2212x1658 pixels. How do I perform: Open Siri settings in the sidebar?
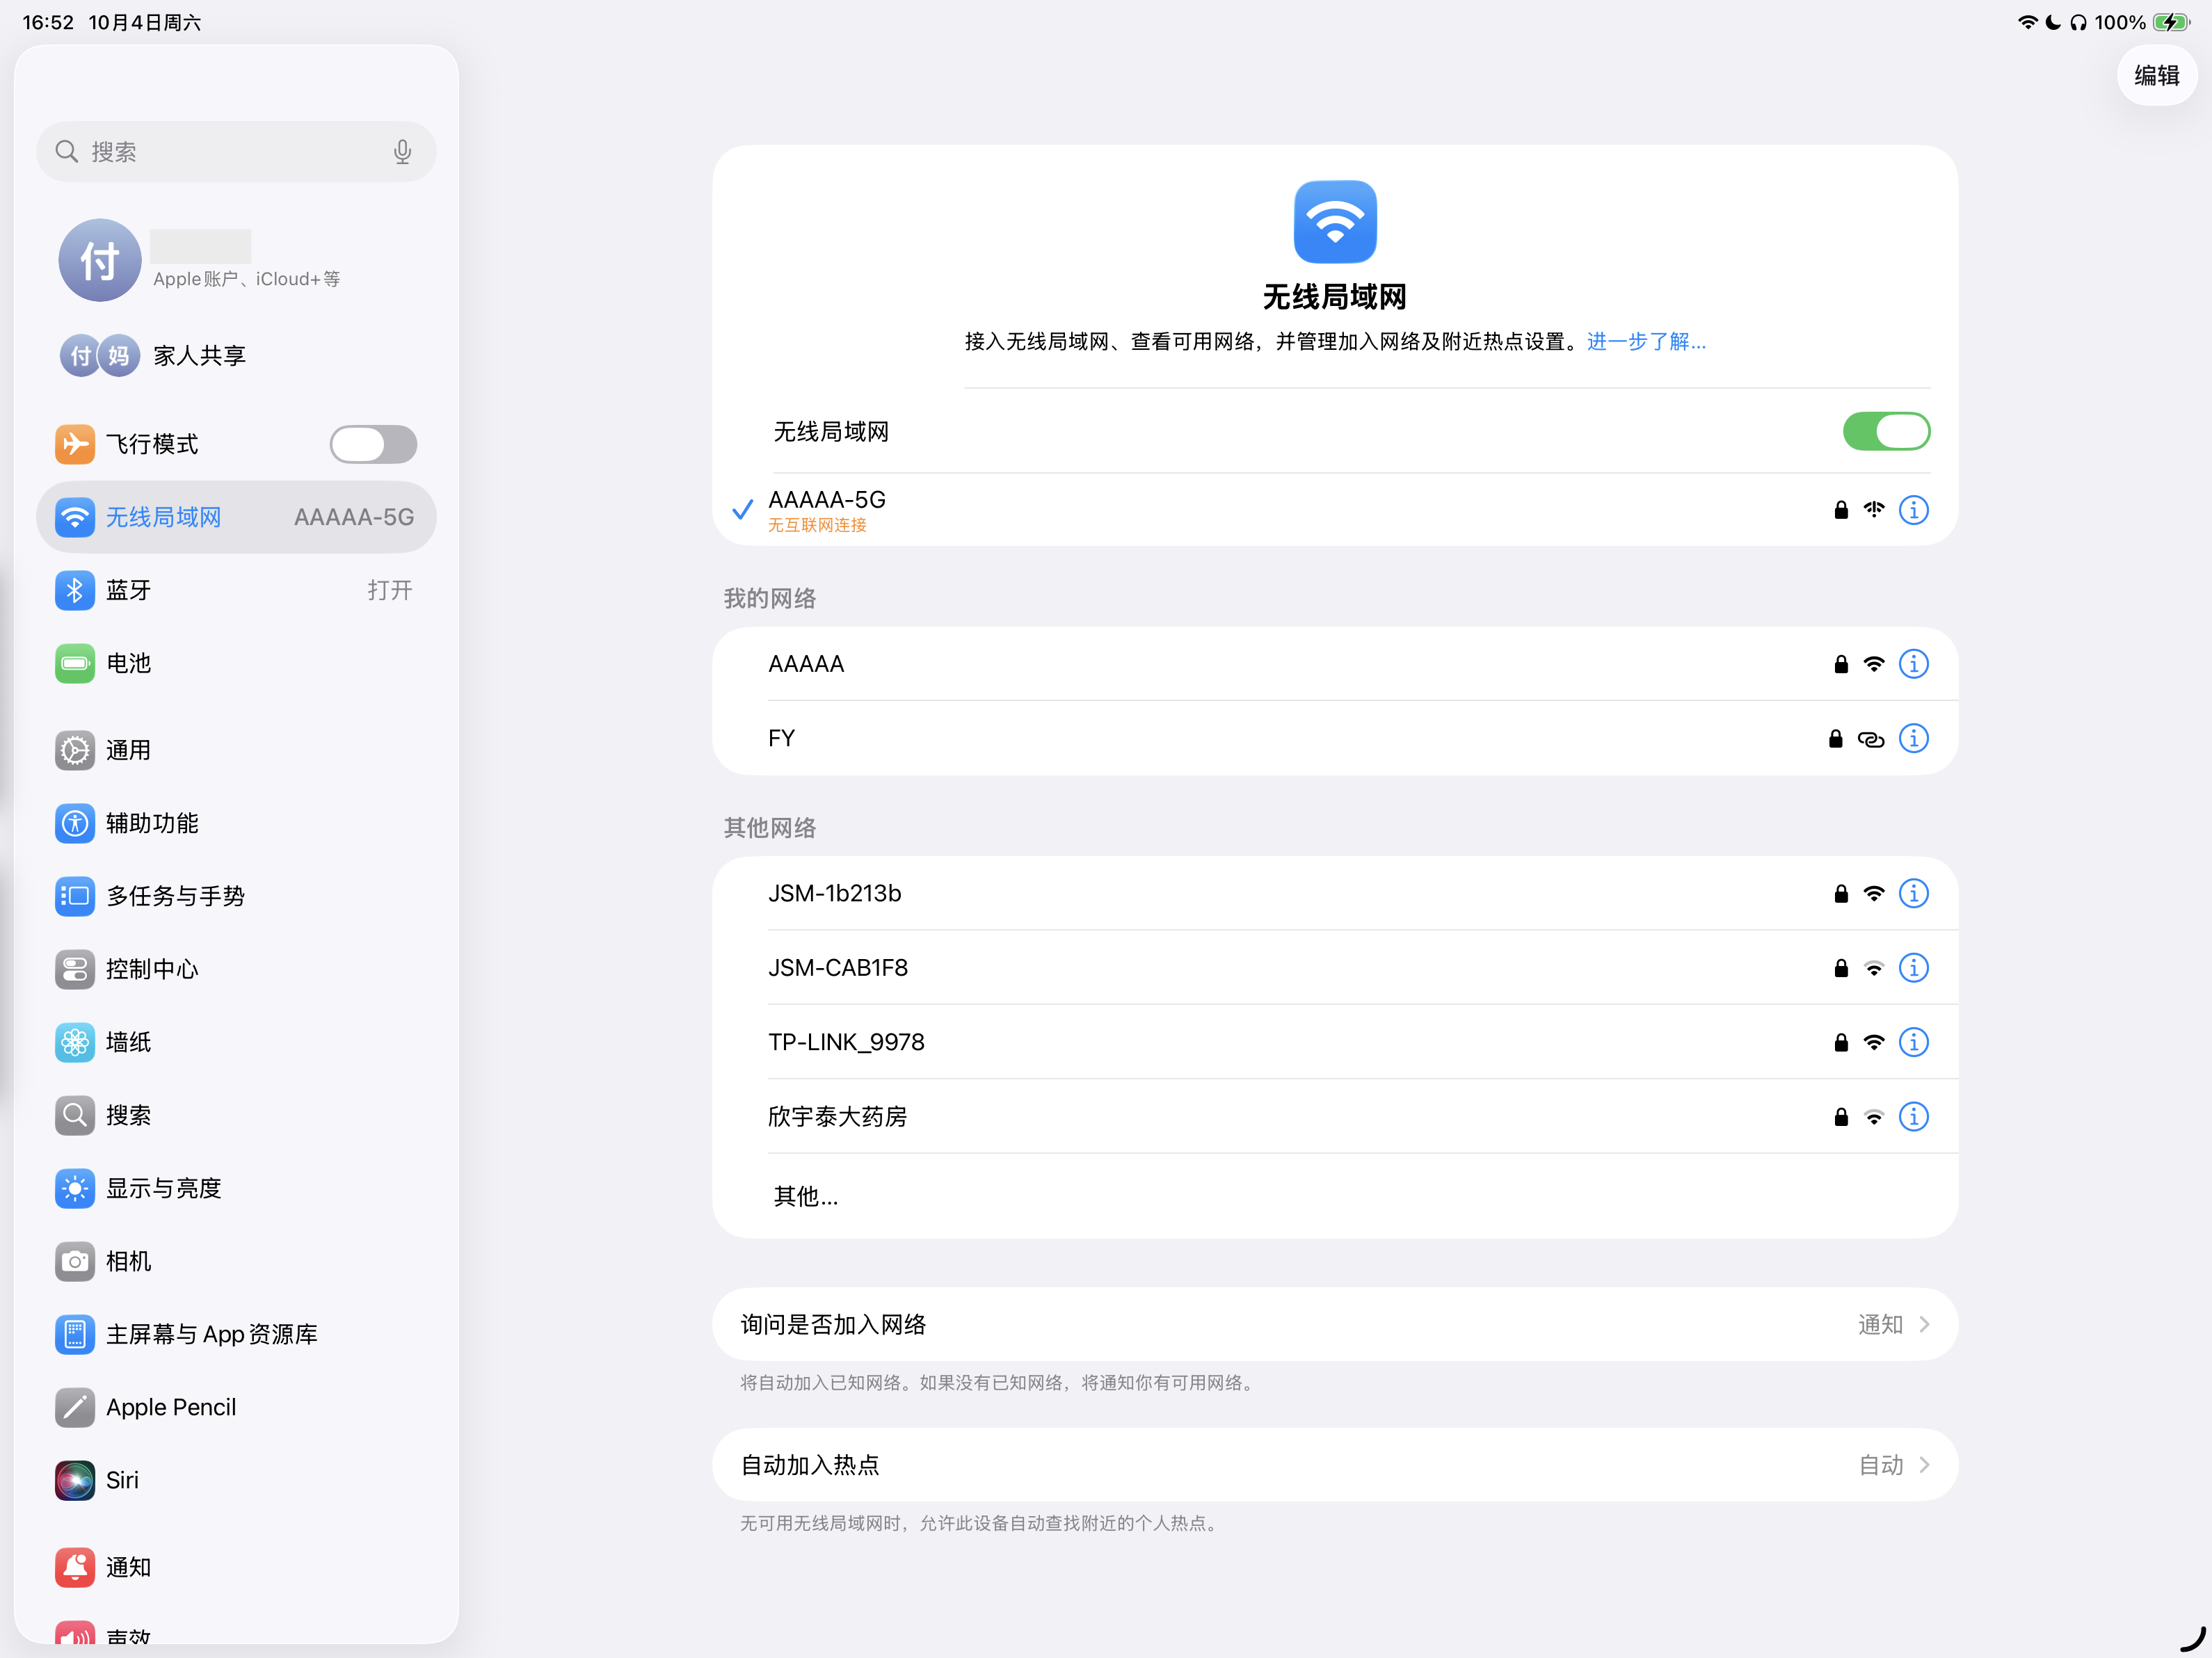122,1480
